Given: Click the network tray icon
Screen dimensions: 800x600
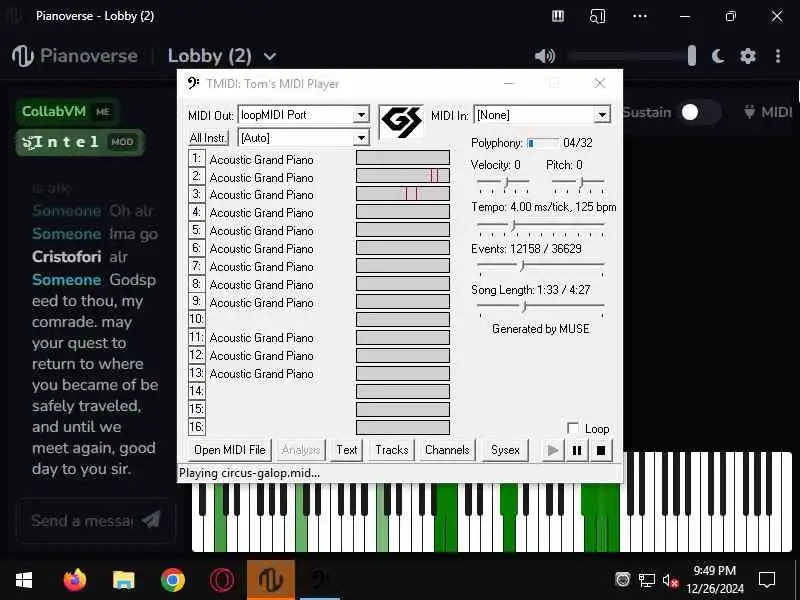Looking at the screenshot, I should coord(646,580).
